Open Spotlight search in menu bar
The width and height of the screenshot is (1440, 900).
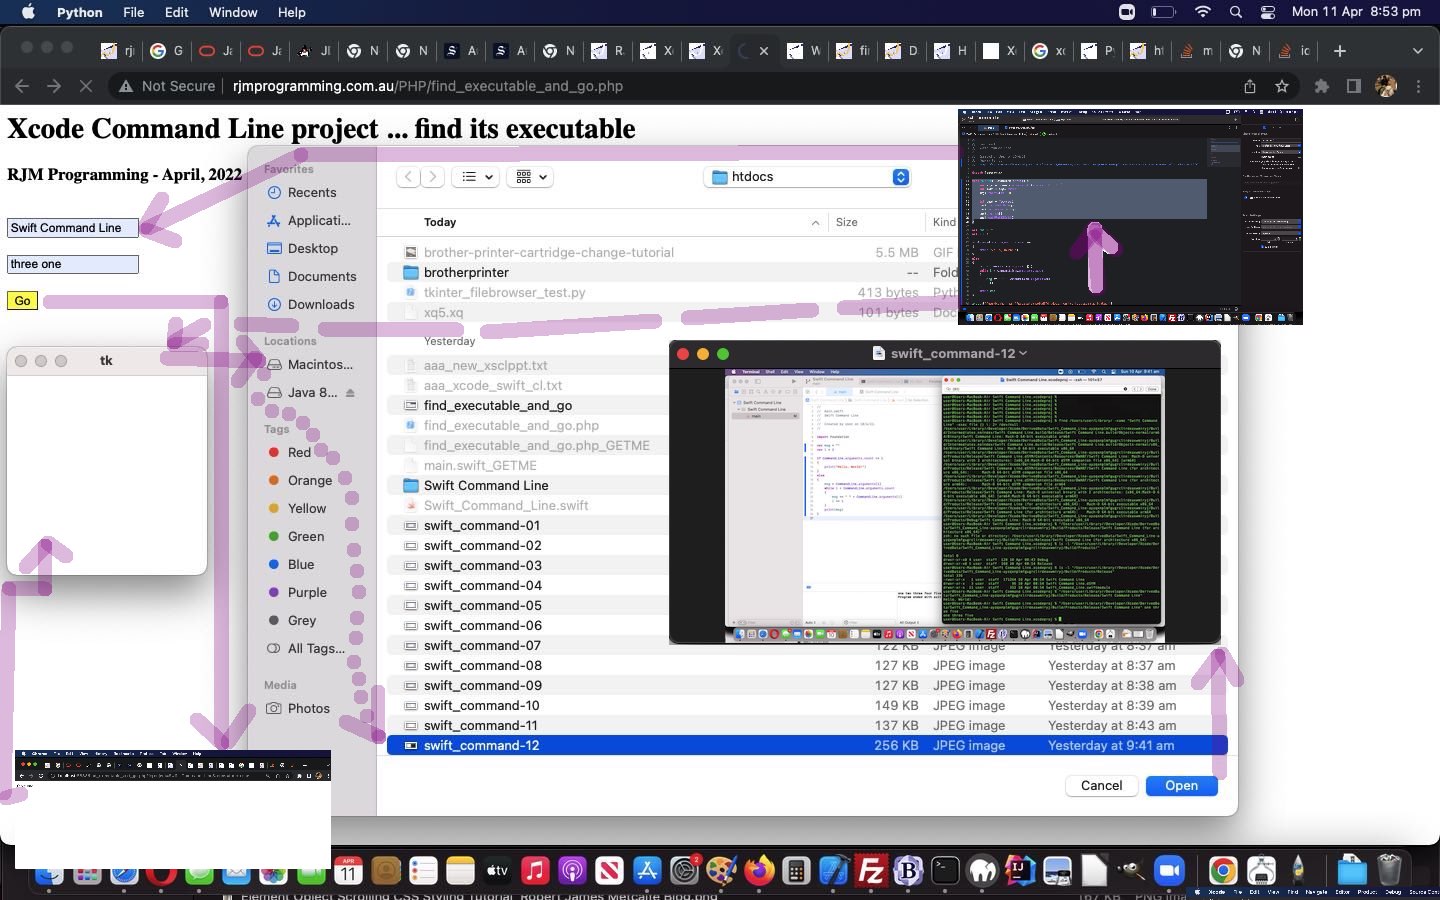[1236, 12]
